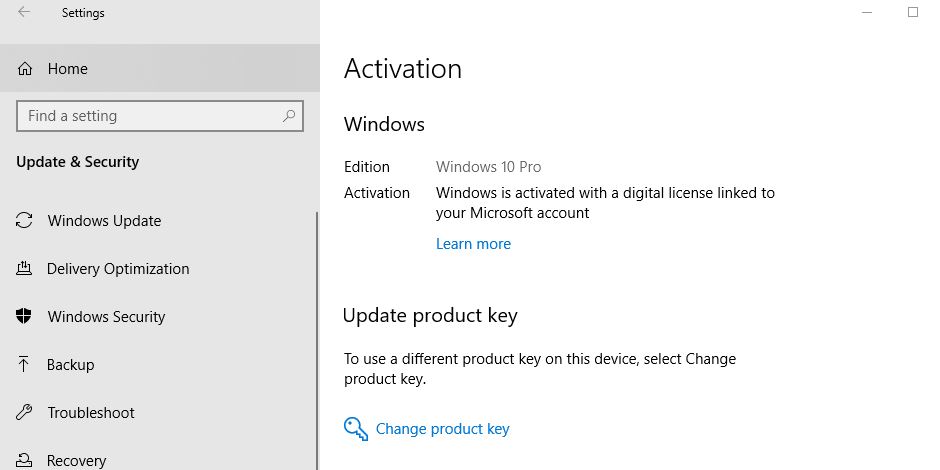The height and width of the screenshot is (470, 940).
Task: Click the Update product key heading
Action: point(430,315)
